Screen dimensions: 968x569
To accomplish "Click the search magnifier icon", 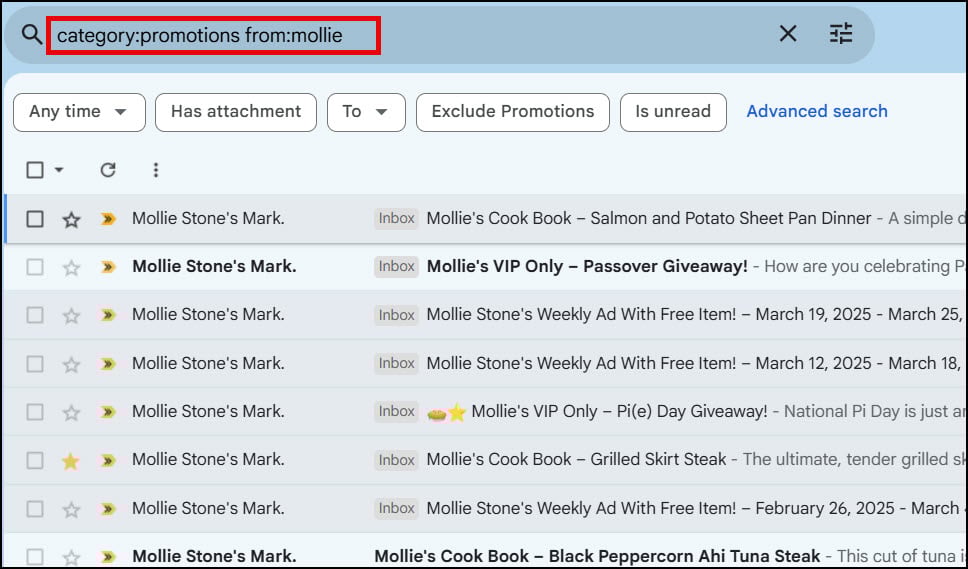I will pyautogui.click(x=32, y=35).
